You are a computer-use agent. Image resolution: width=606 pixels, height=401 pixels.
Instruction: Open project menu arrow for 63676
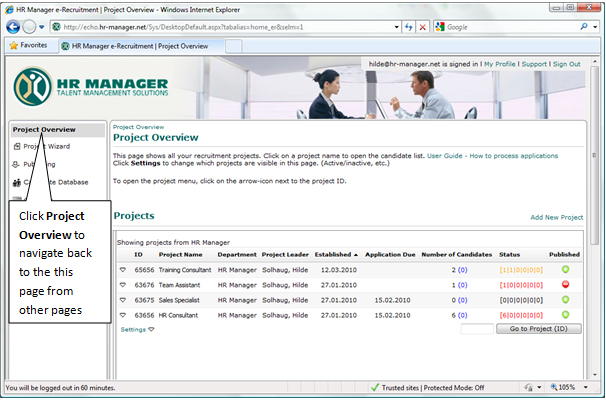(x=123, y=285)
